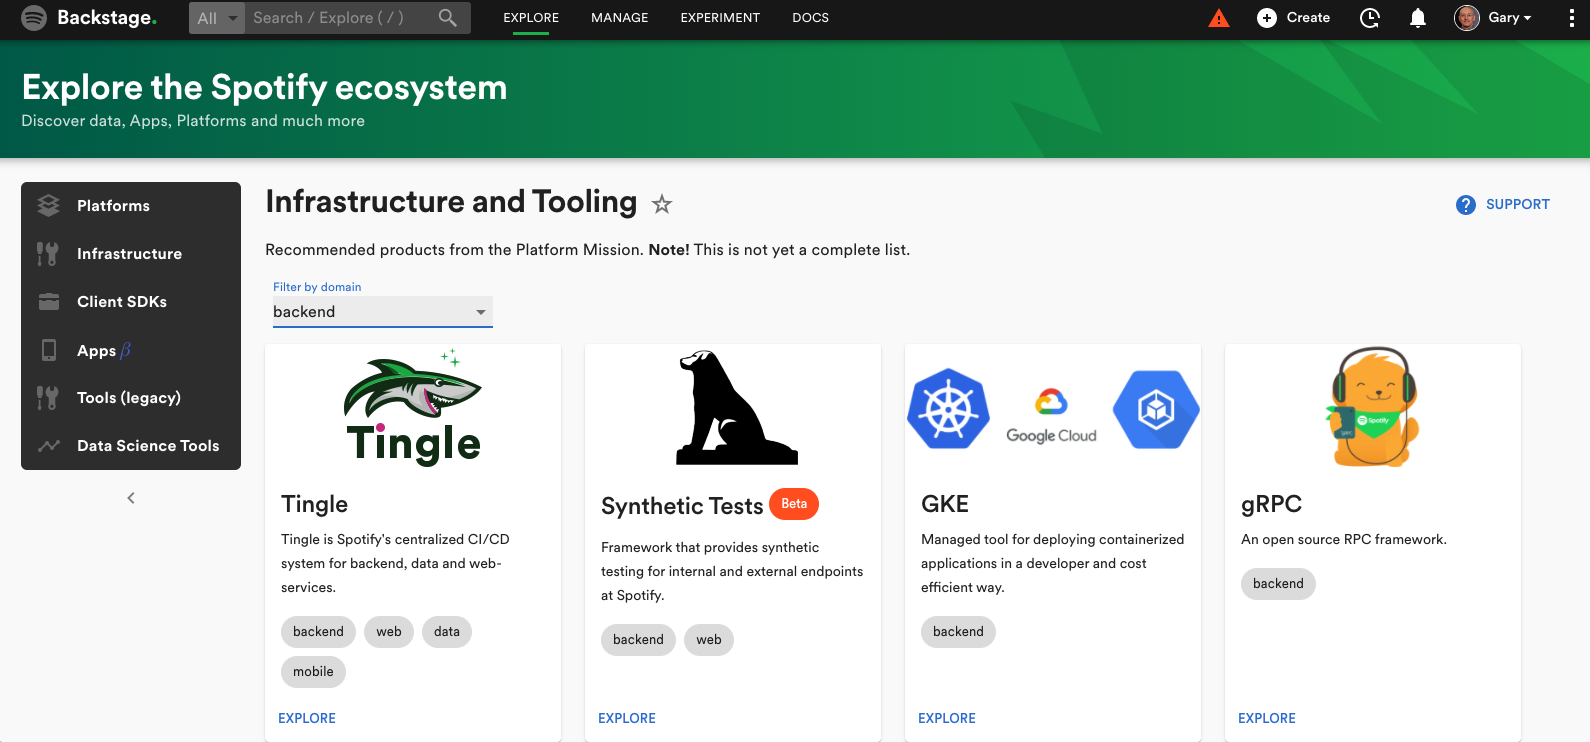
Task: Click the GKE card title
Action: [945, 504]
